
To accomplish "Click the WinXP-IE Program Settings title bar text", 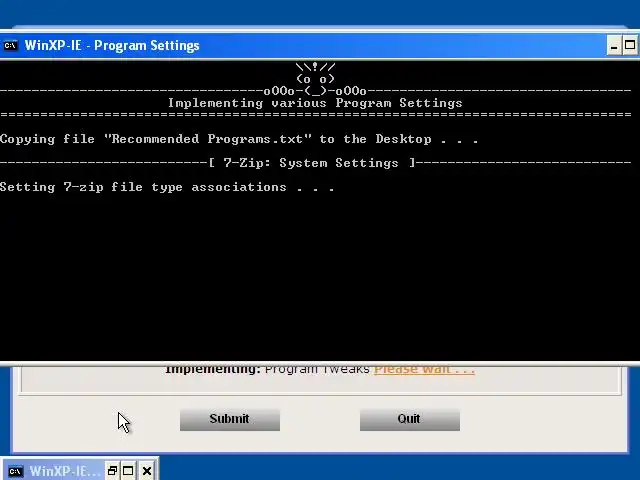I will 112,45.
